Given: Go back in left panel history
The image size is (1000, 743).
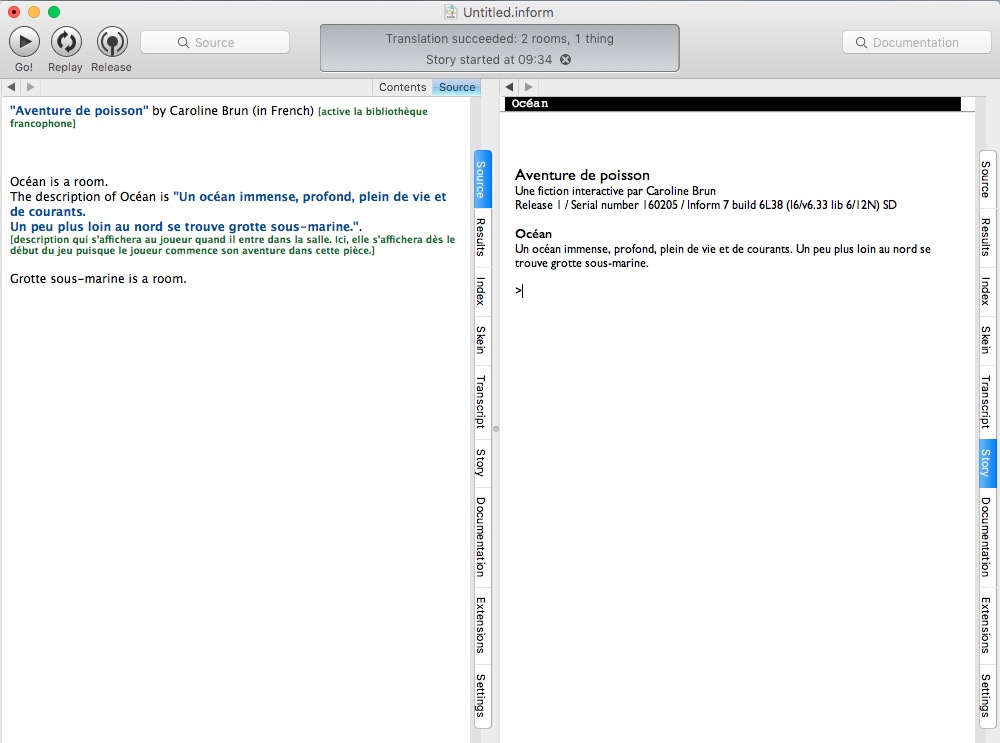Looking at the screenshot, I should [x=11, y=88].
